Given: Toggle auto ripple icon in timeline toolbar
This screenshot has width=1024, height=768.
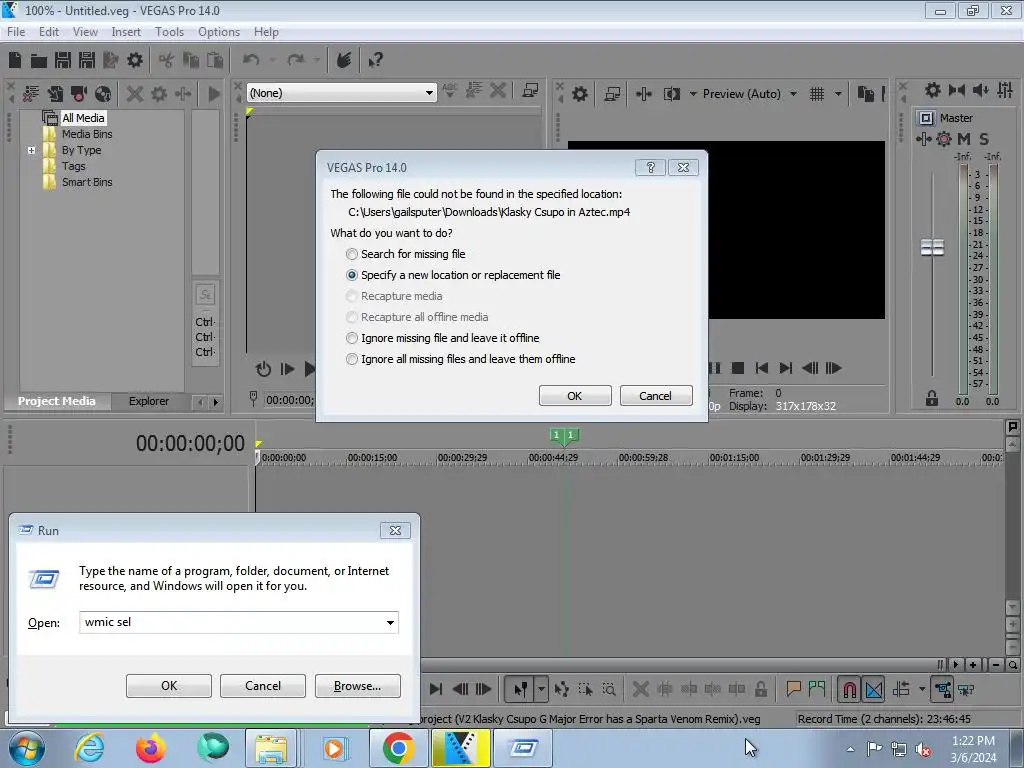Looking at the screenshot, I should pos(901,689).
